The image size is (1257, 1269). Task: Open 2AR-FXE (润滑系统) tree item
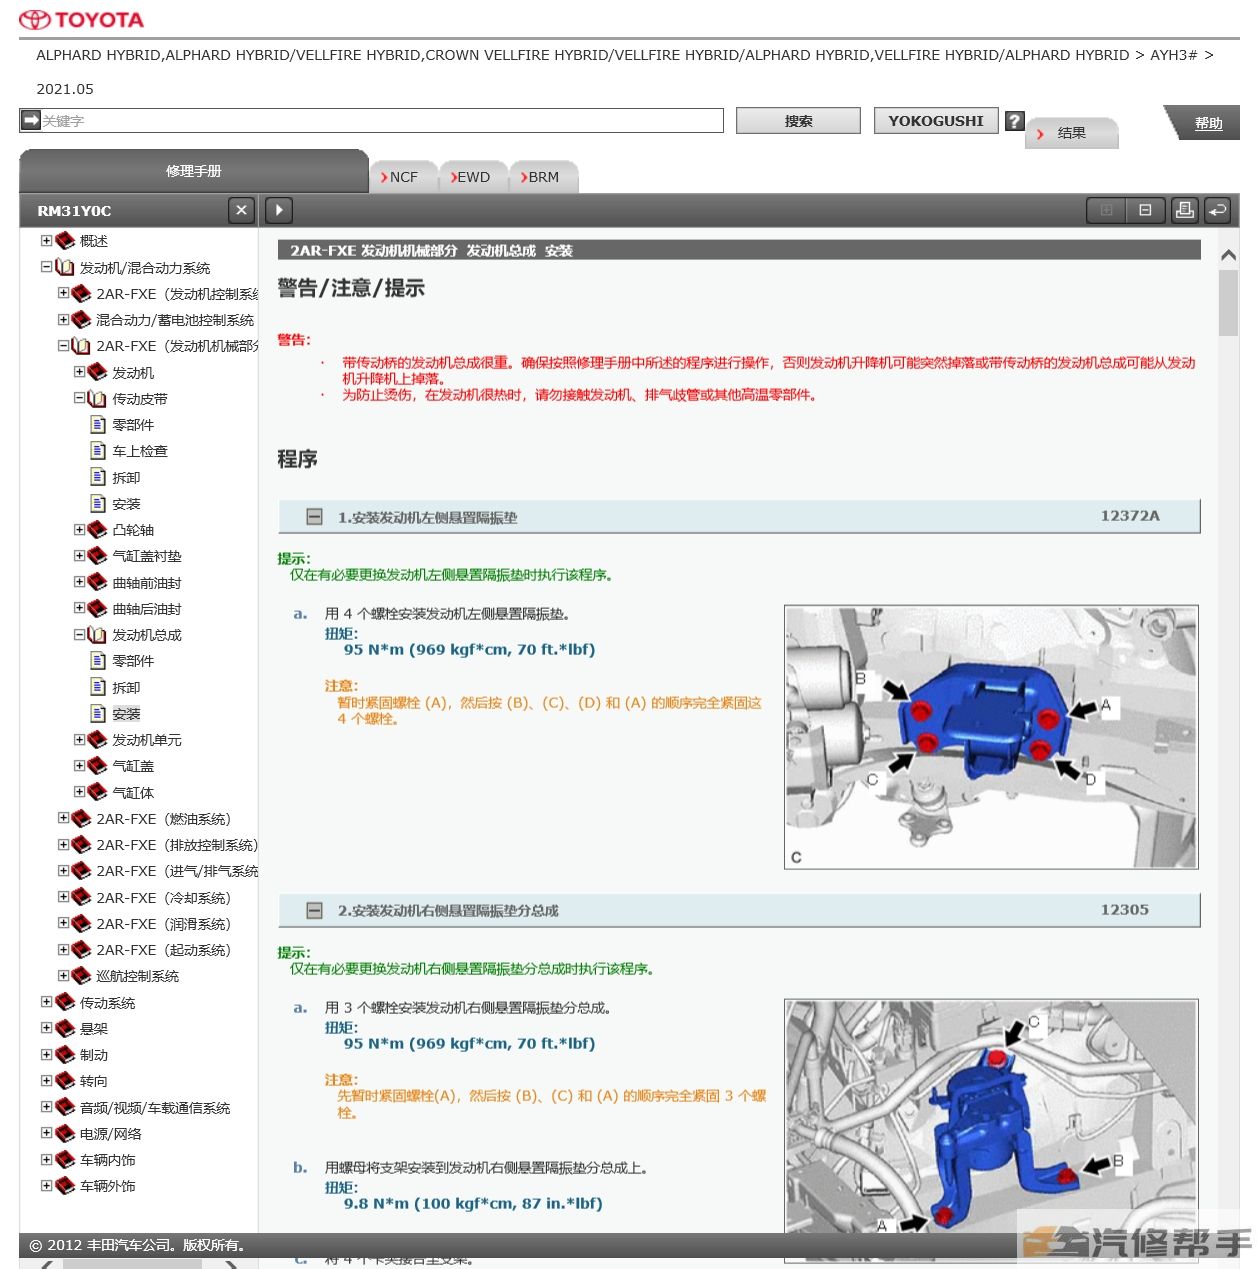(163, 923)
